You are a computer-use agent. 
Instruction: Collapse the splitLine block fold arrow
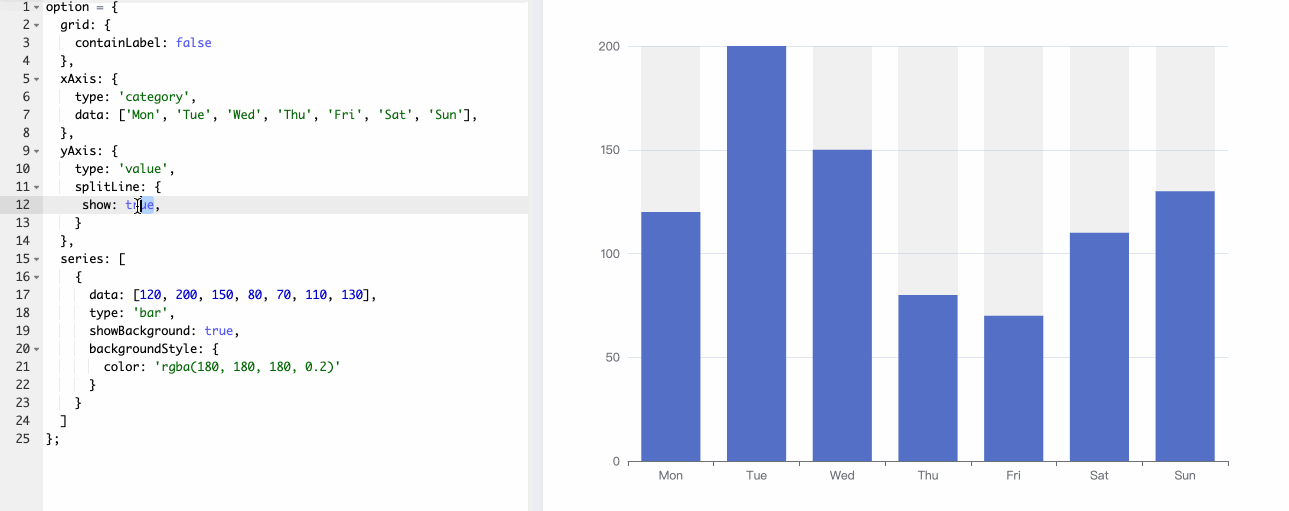[x=37, y=187]
